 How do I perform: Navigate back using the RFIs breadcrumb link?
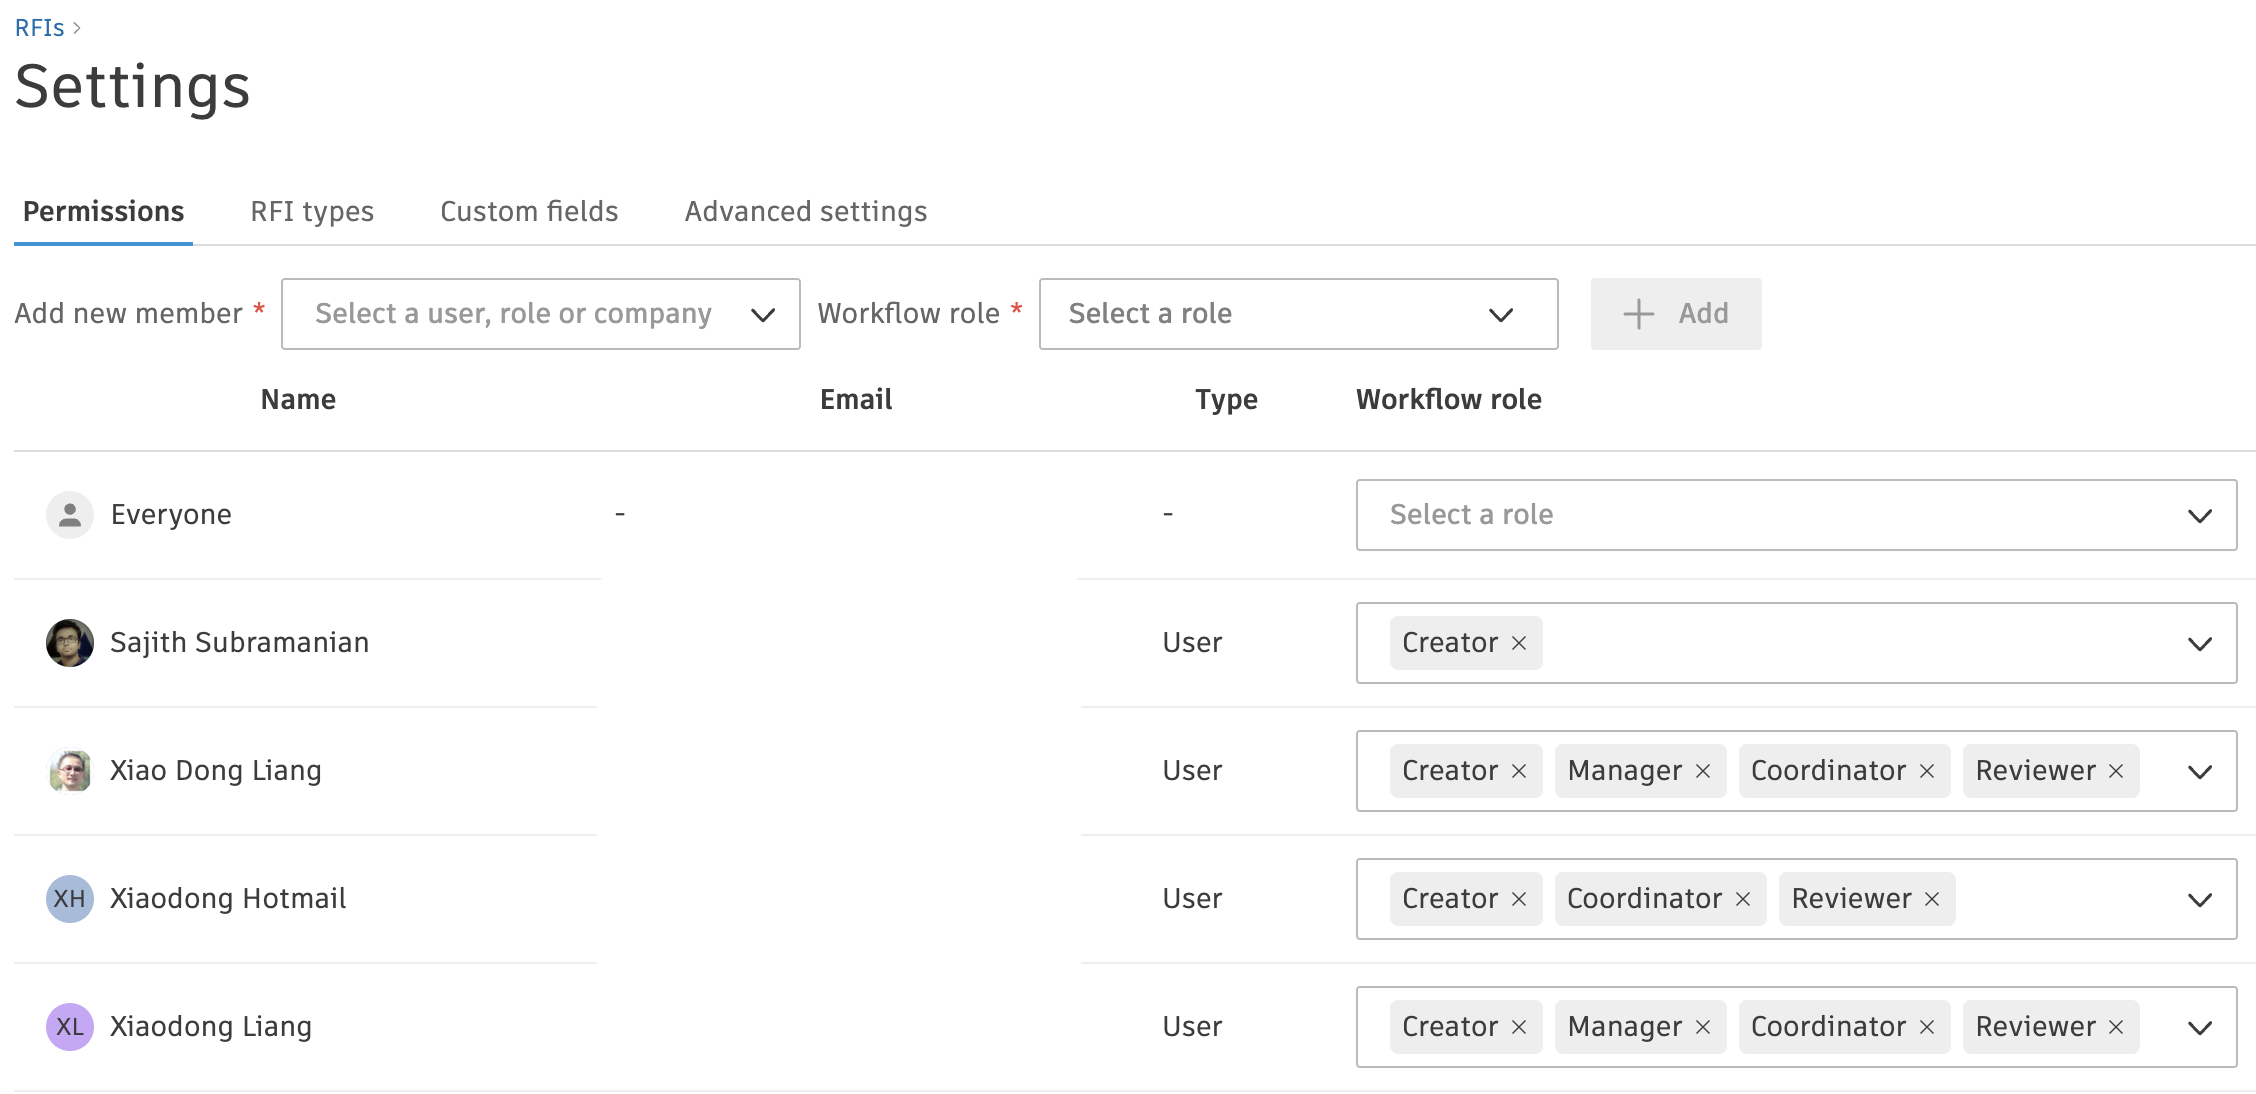[x=39, y=27]
